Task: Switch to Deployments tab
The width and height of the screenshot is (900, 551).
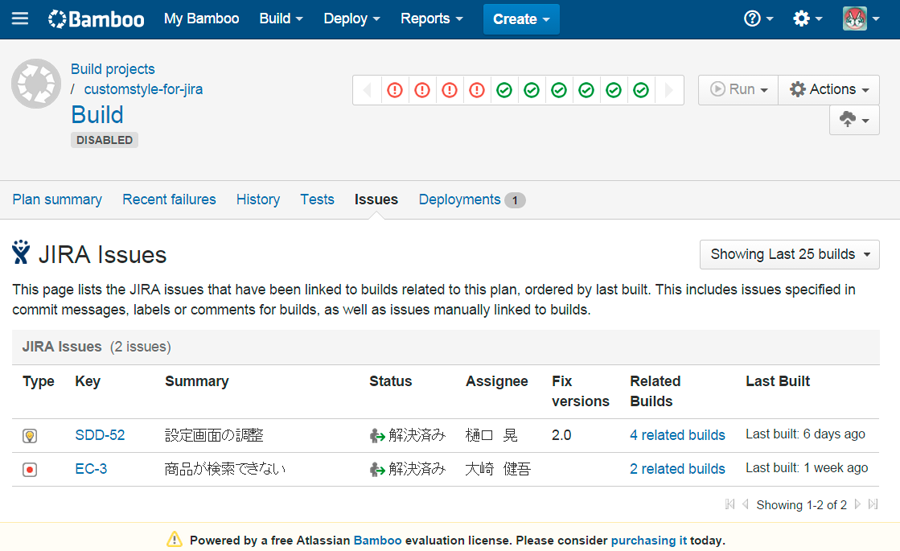Action: point(460,200)
